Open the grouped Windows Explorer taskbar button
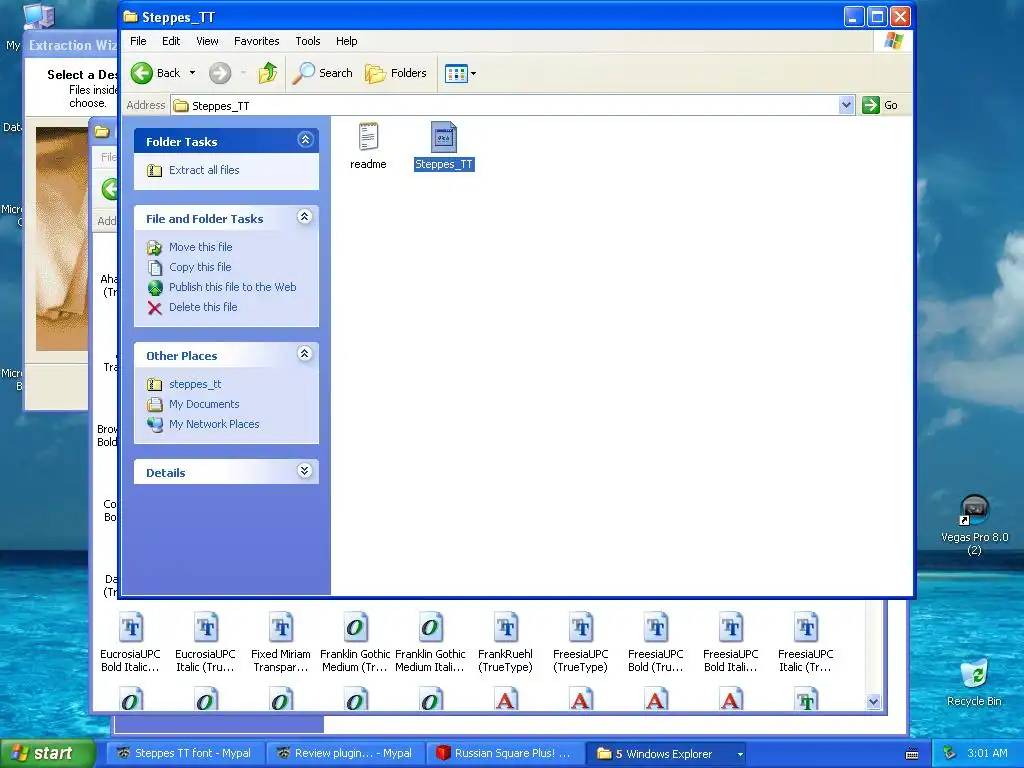This screenshot has height=768, width=1024. point(666,753)
